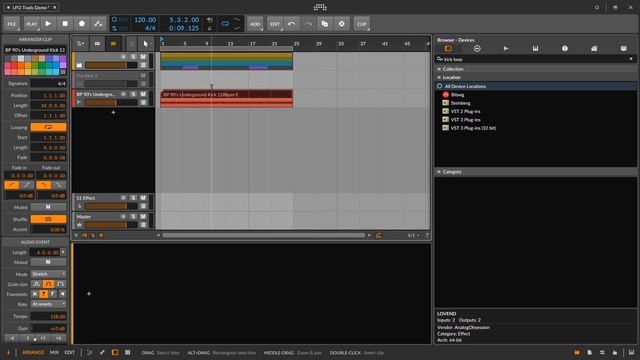This screenshot has width=640, height=360.
Task: Click the browser search field with kick loop
Action: [x=535, y=59]
